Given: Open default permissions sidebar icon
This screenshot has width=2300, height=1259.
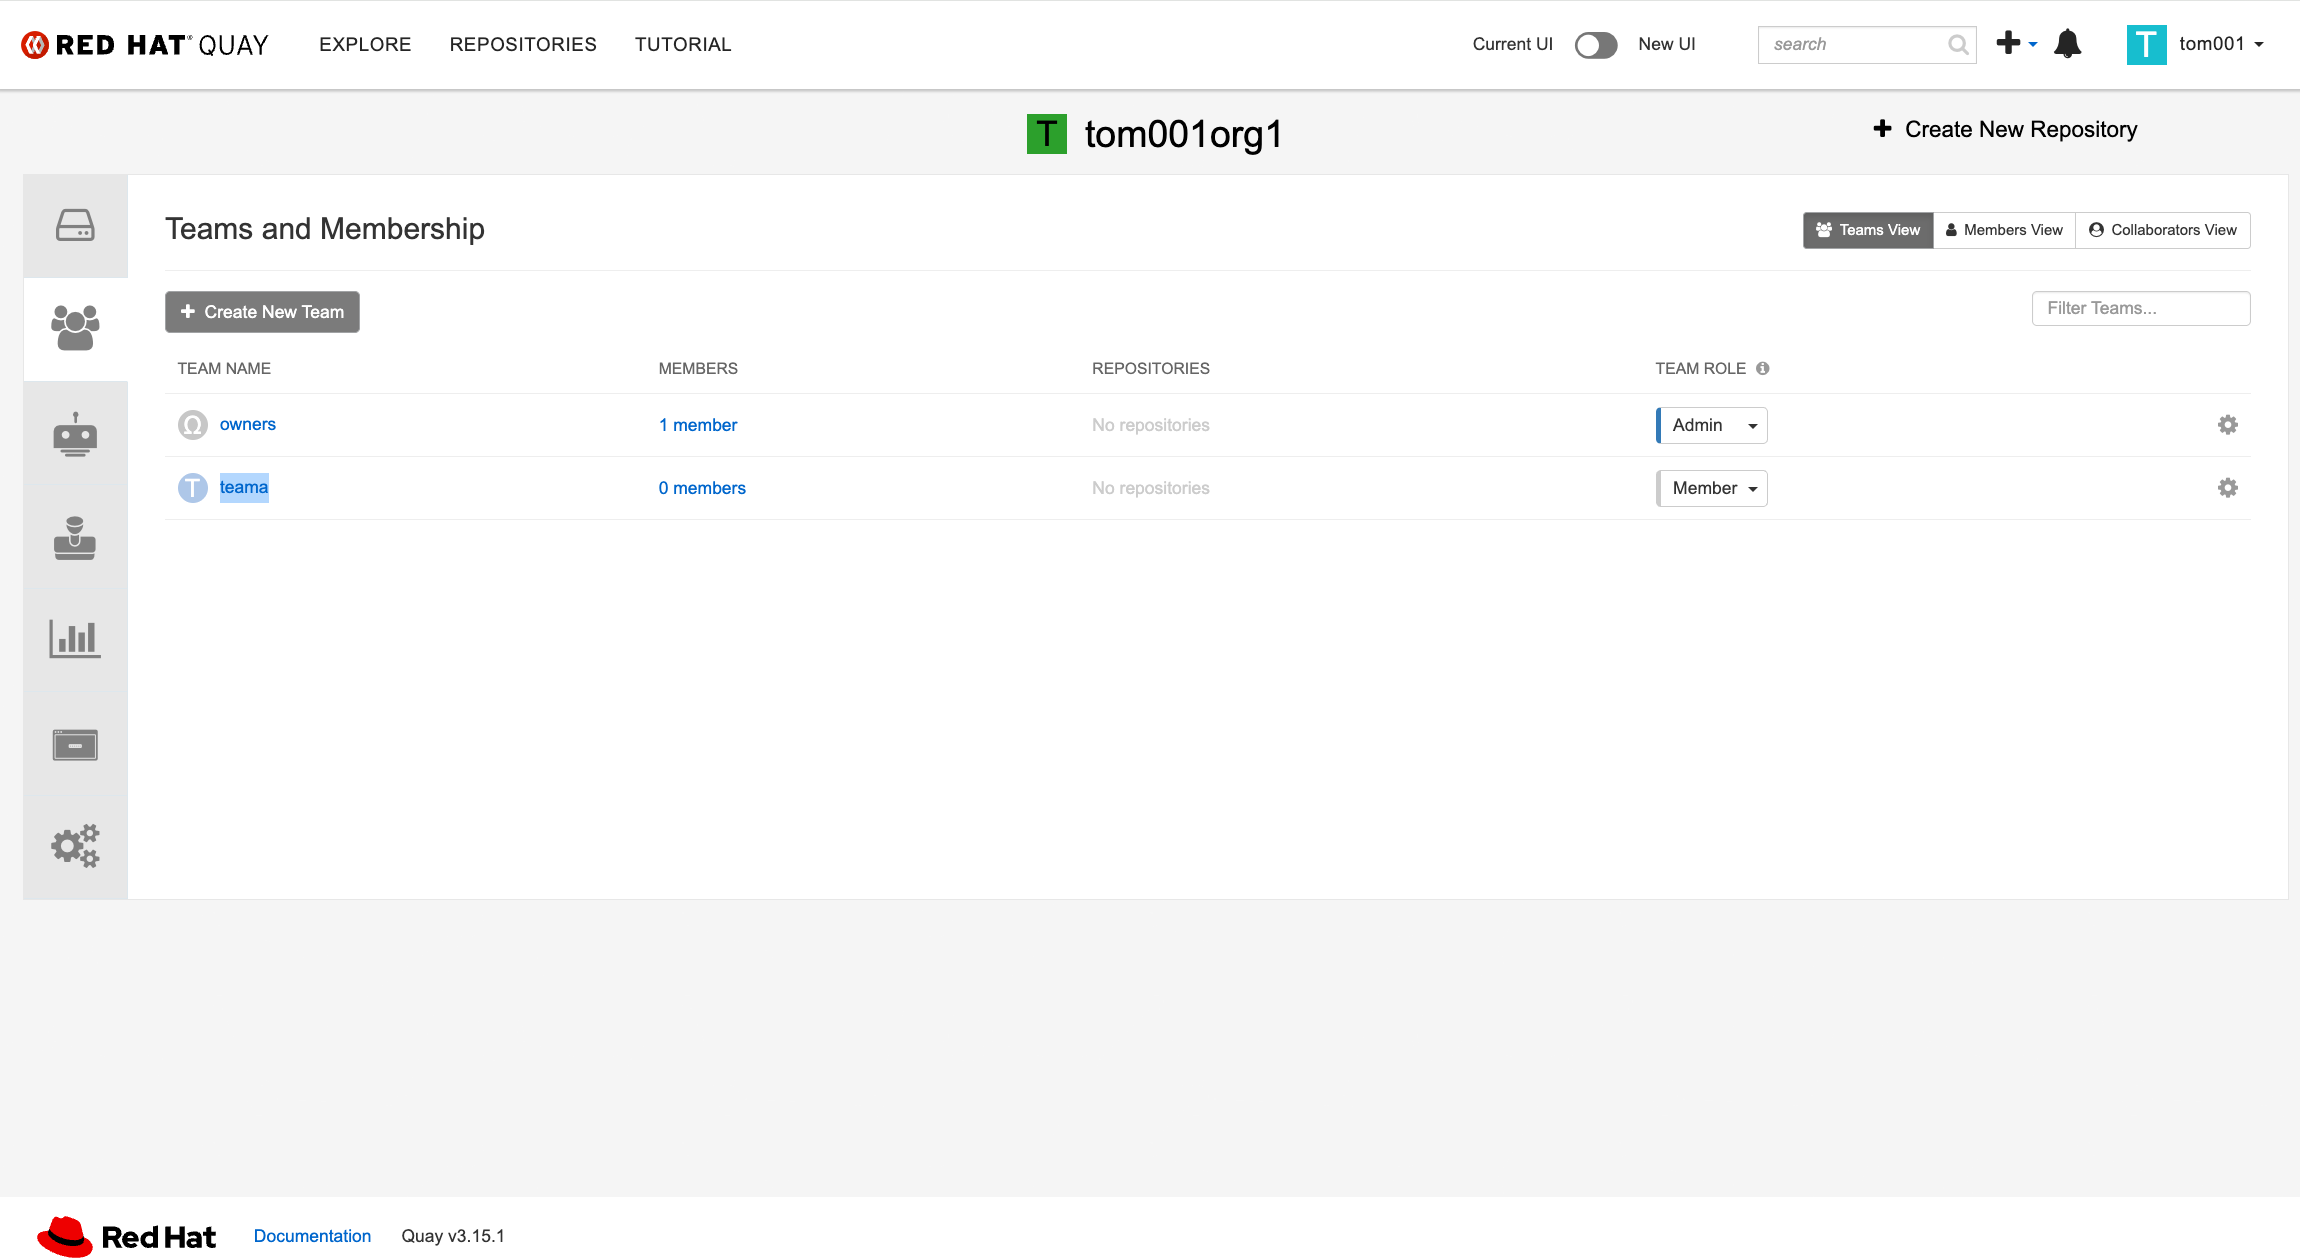Looking at the screenshot, I should point(75,538).
